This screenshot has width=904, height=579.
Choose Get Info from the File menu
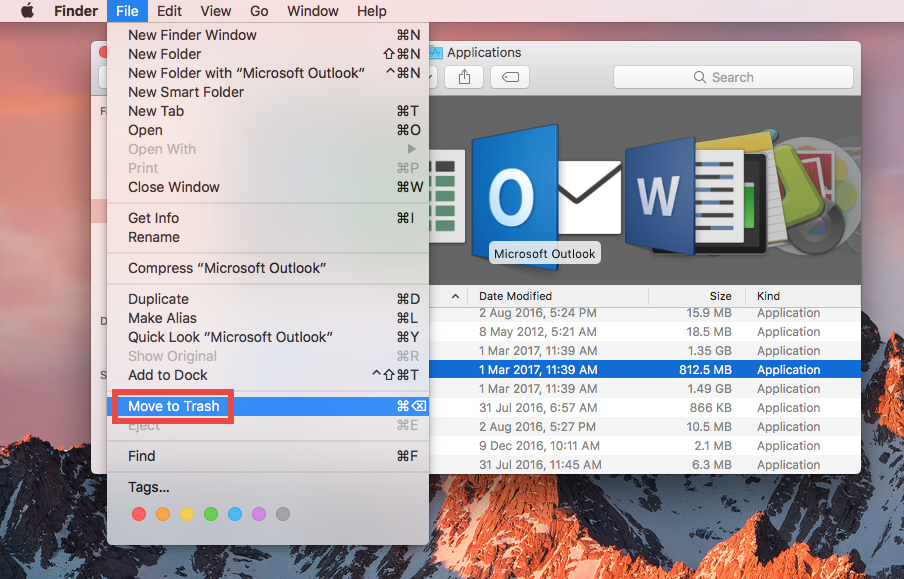tap(153, 217)
